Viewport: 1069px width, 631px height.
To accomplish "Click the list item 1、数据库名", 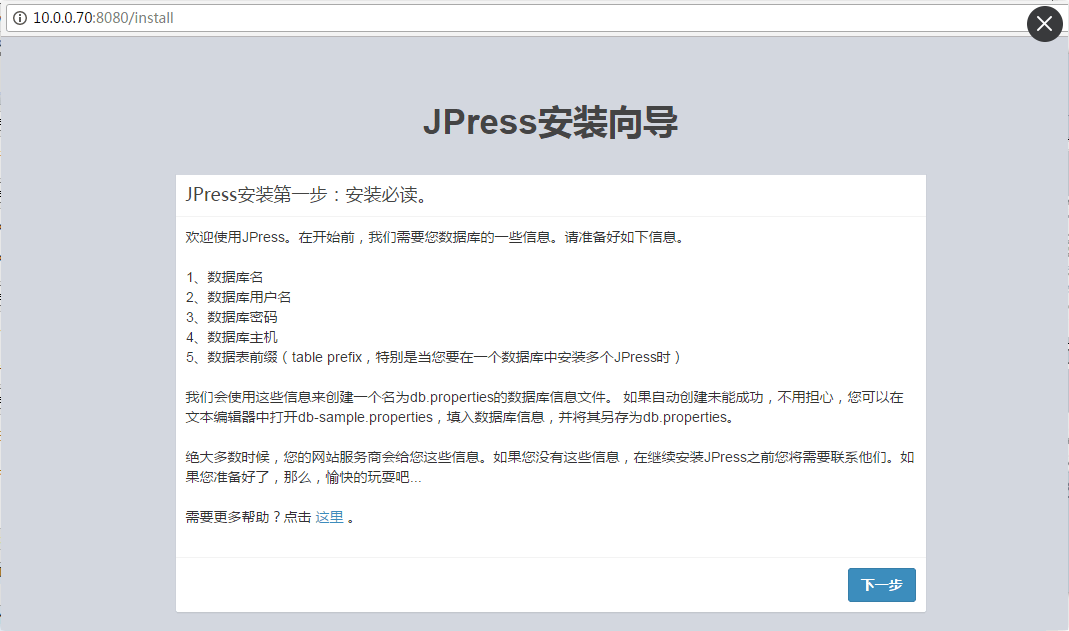I will (224, 277).
